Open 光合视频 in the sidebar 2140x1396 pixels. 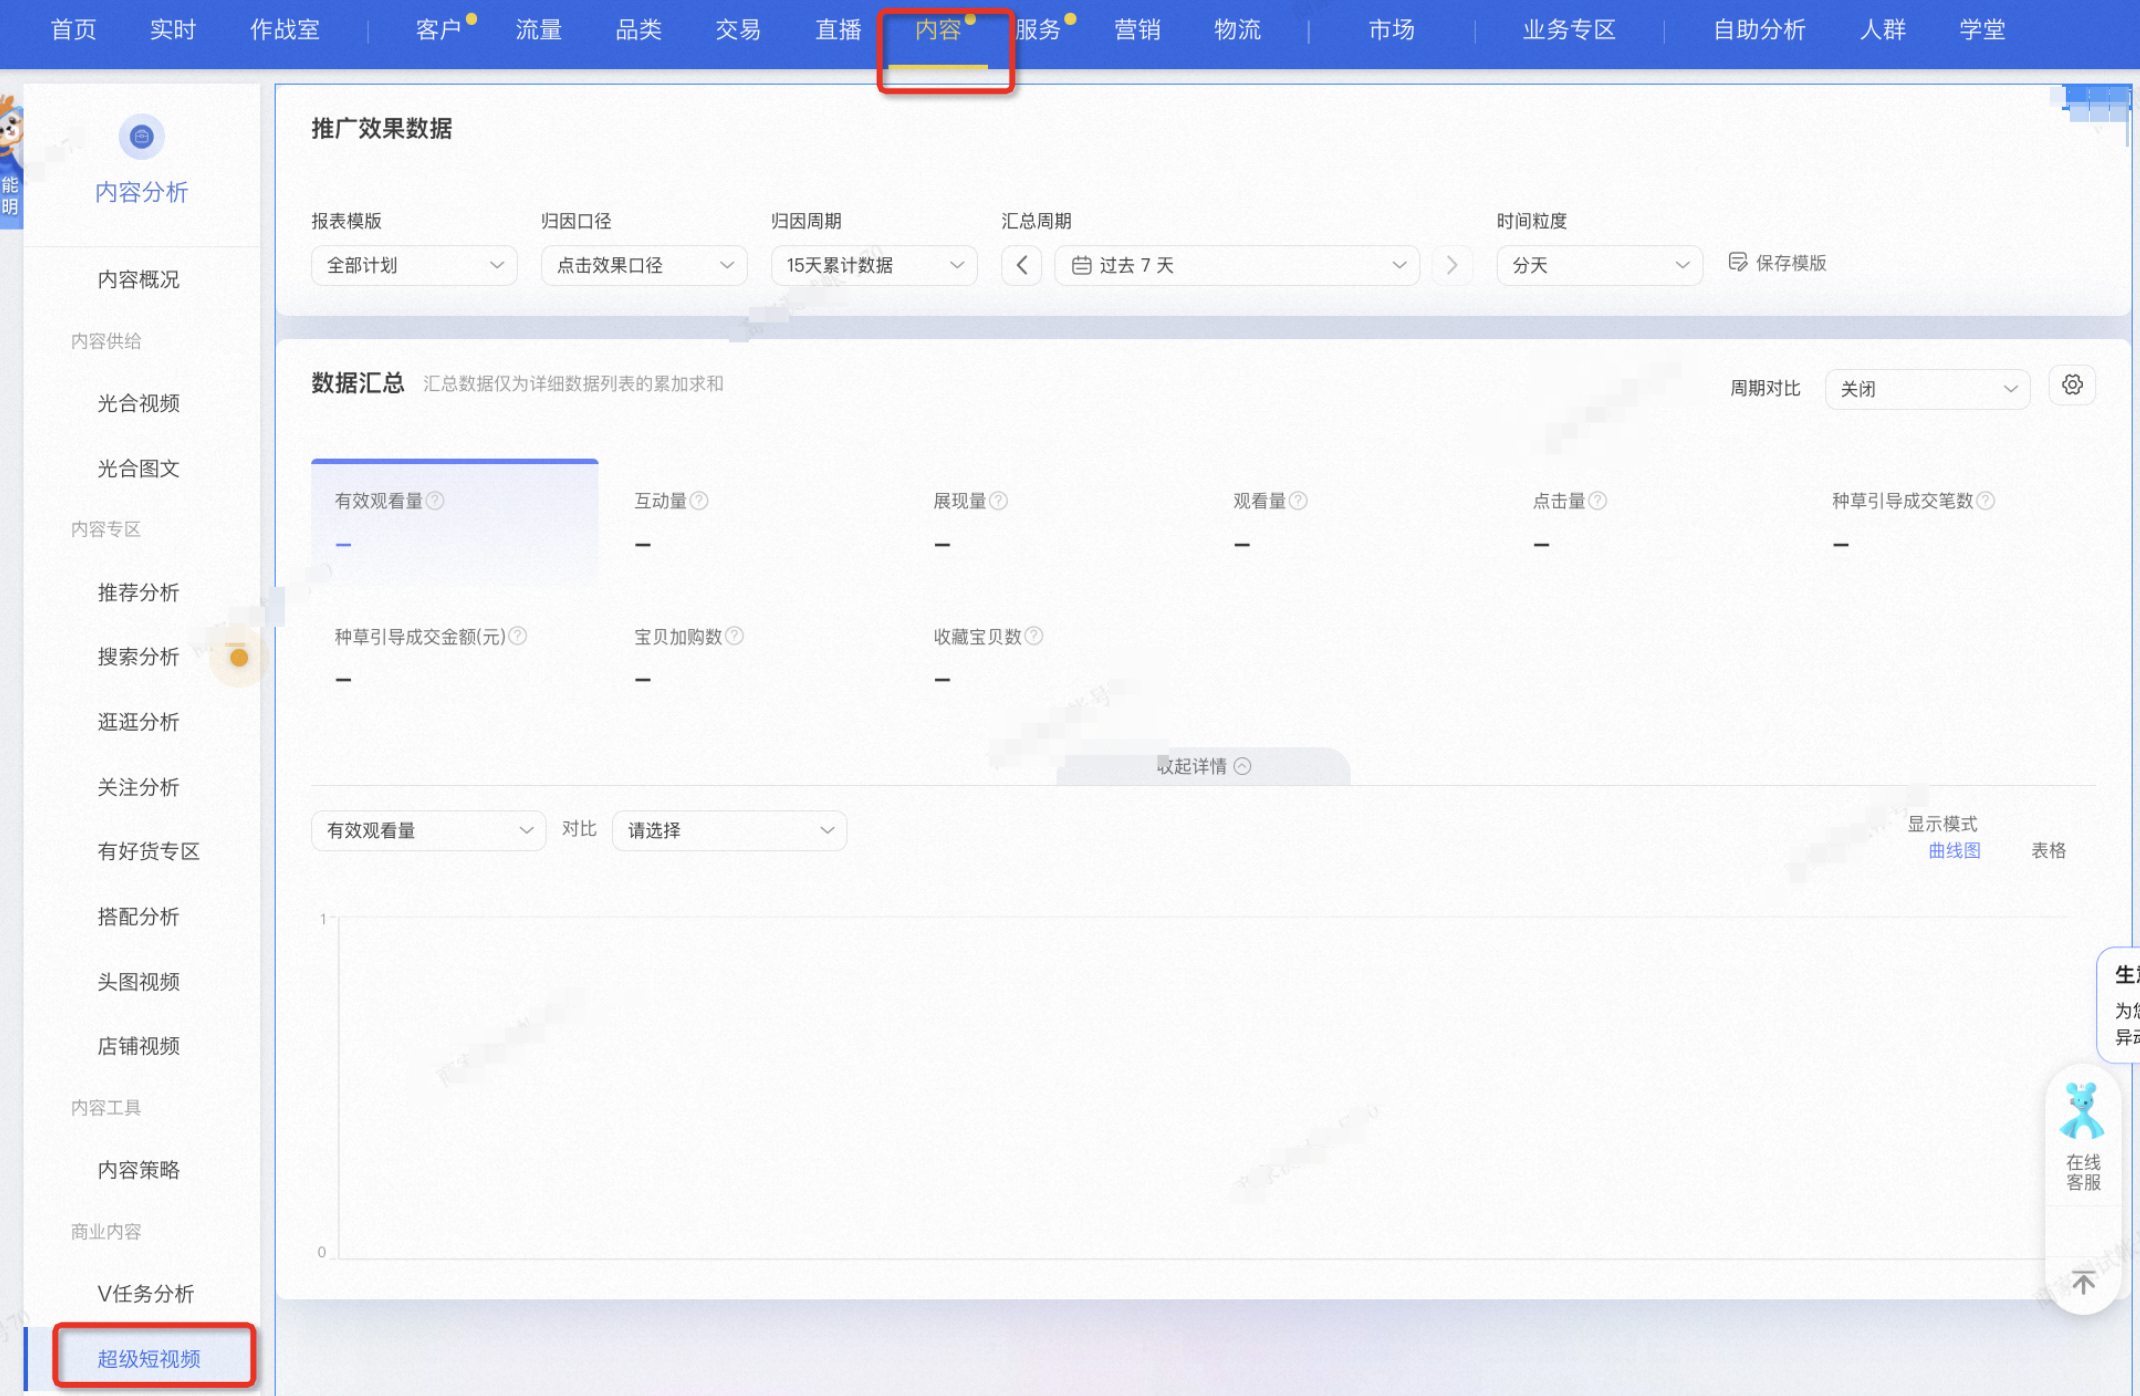[139, 403]
